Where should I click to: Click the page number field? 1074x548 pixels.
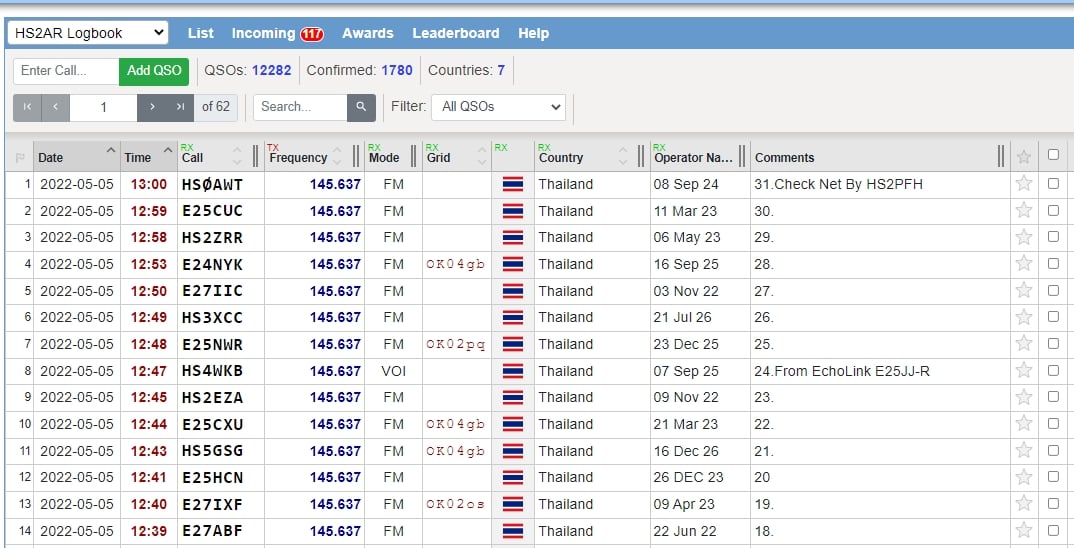103,107
